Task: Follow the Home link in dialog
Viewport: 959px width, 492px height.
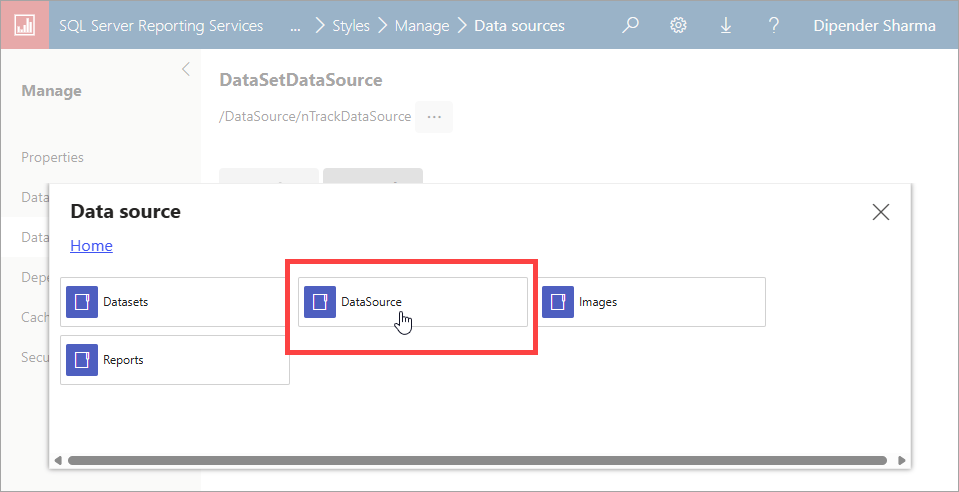Action: [x=91, y=245]
